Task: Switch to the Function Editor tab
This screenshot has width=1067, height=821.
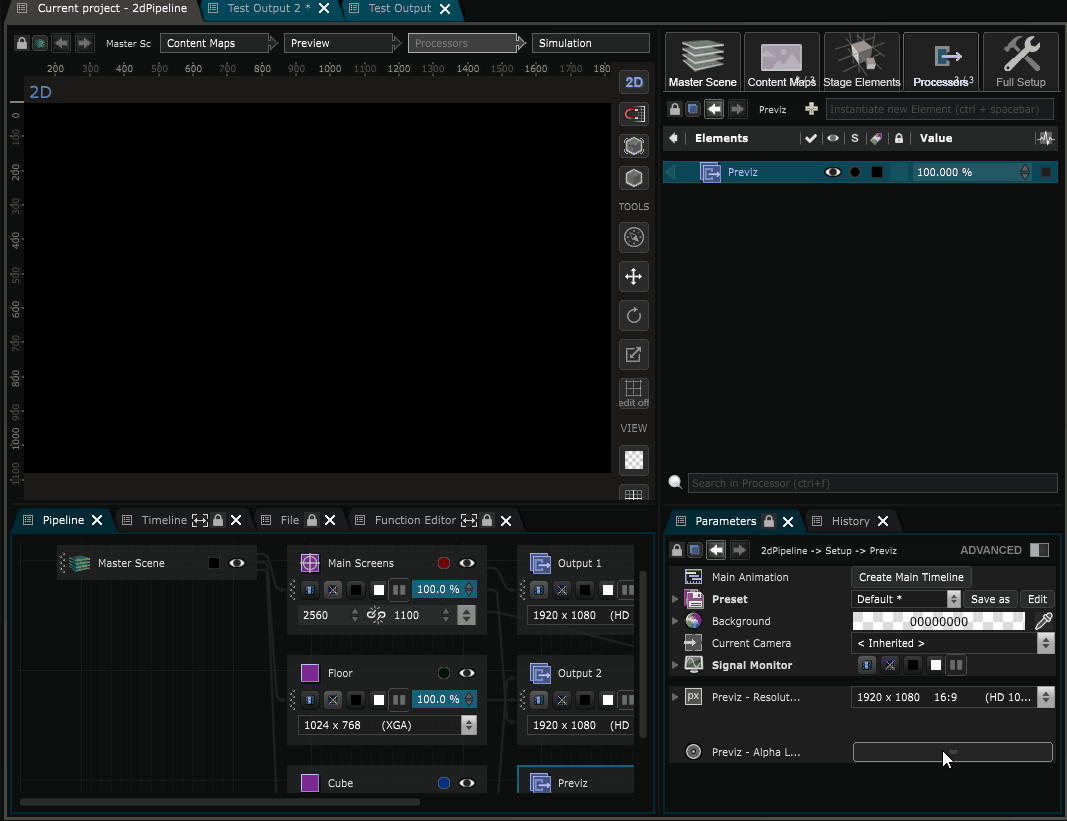Action: tap(415, 520)
